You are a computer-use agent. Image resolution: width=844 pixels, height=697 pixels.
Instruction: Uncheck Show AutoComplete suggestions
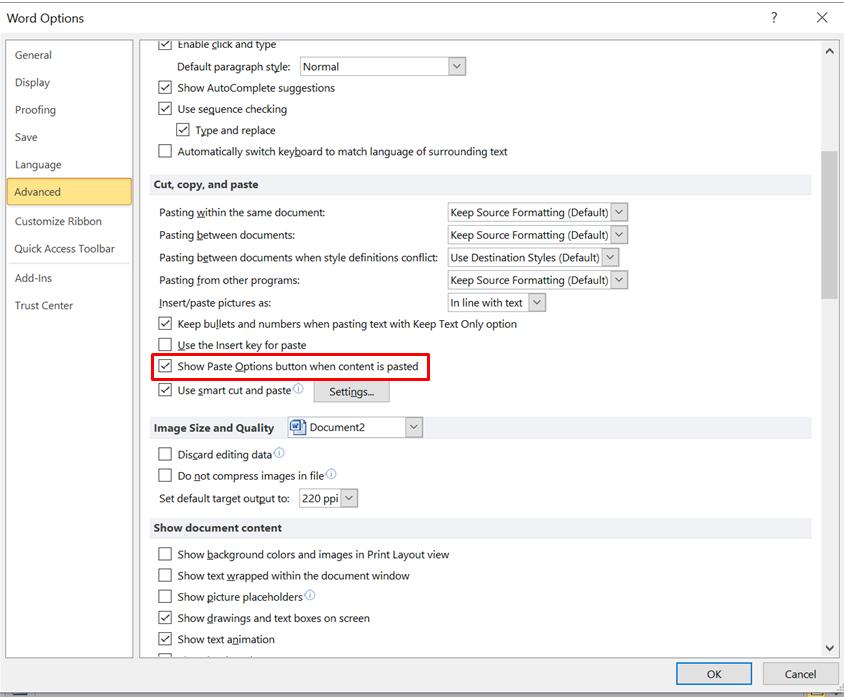[165, 88]
